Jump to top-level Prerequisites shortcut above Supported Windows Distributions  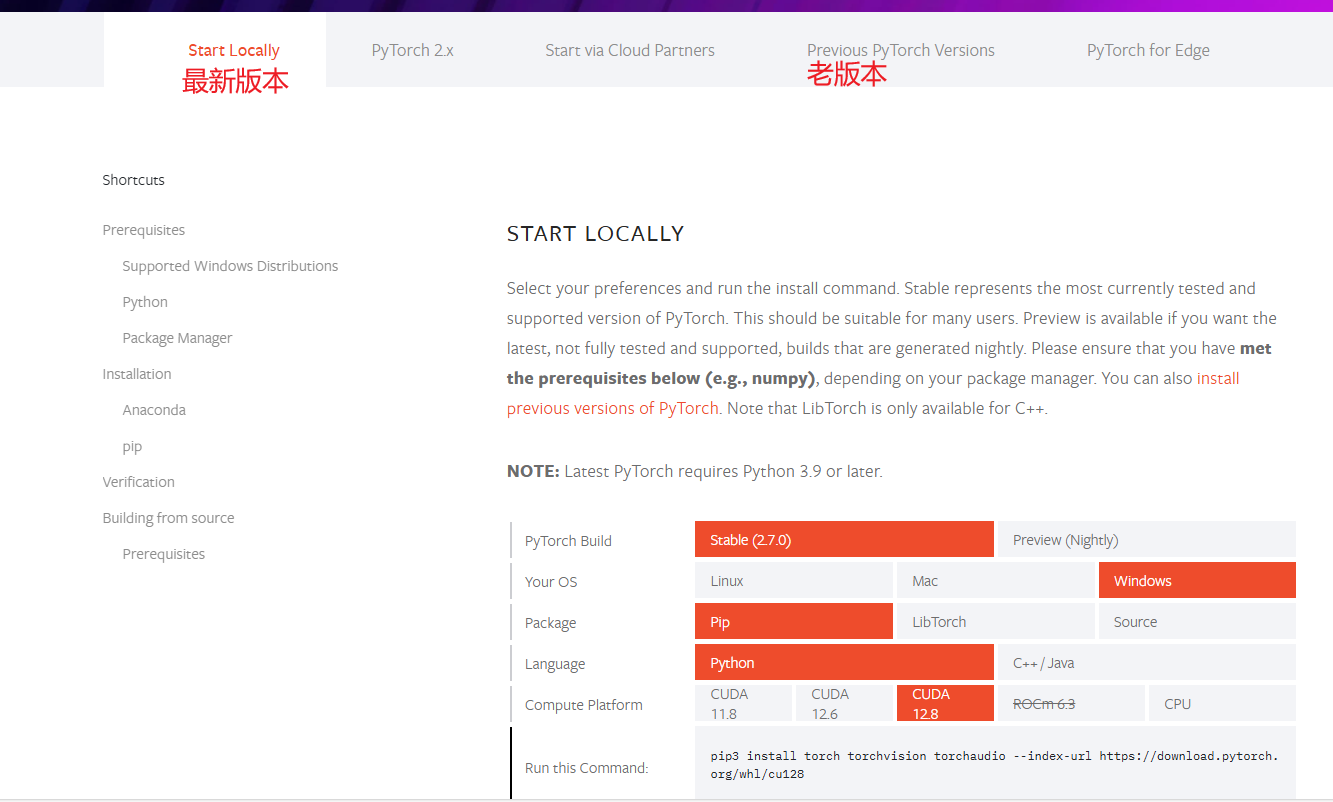coord(144,230)
